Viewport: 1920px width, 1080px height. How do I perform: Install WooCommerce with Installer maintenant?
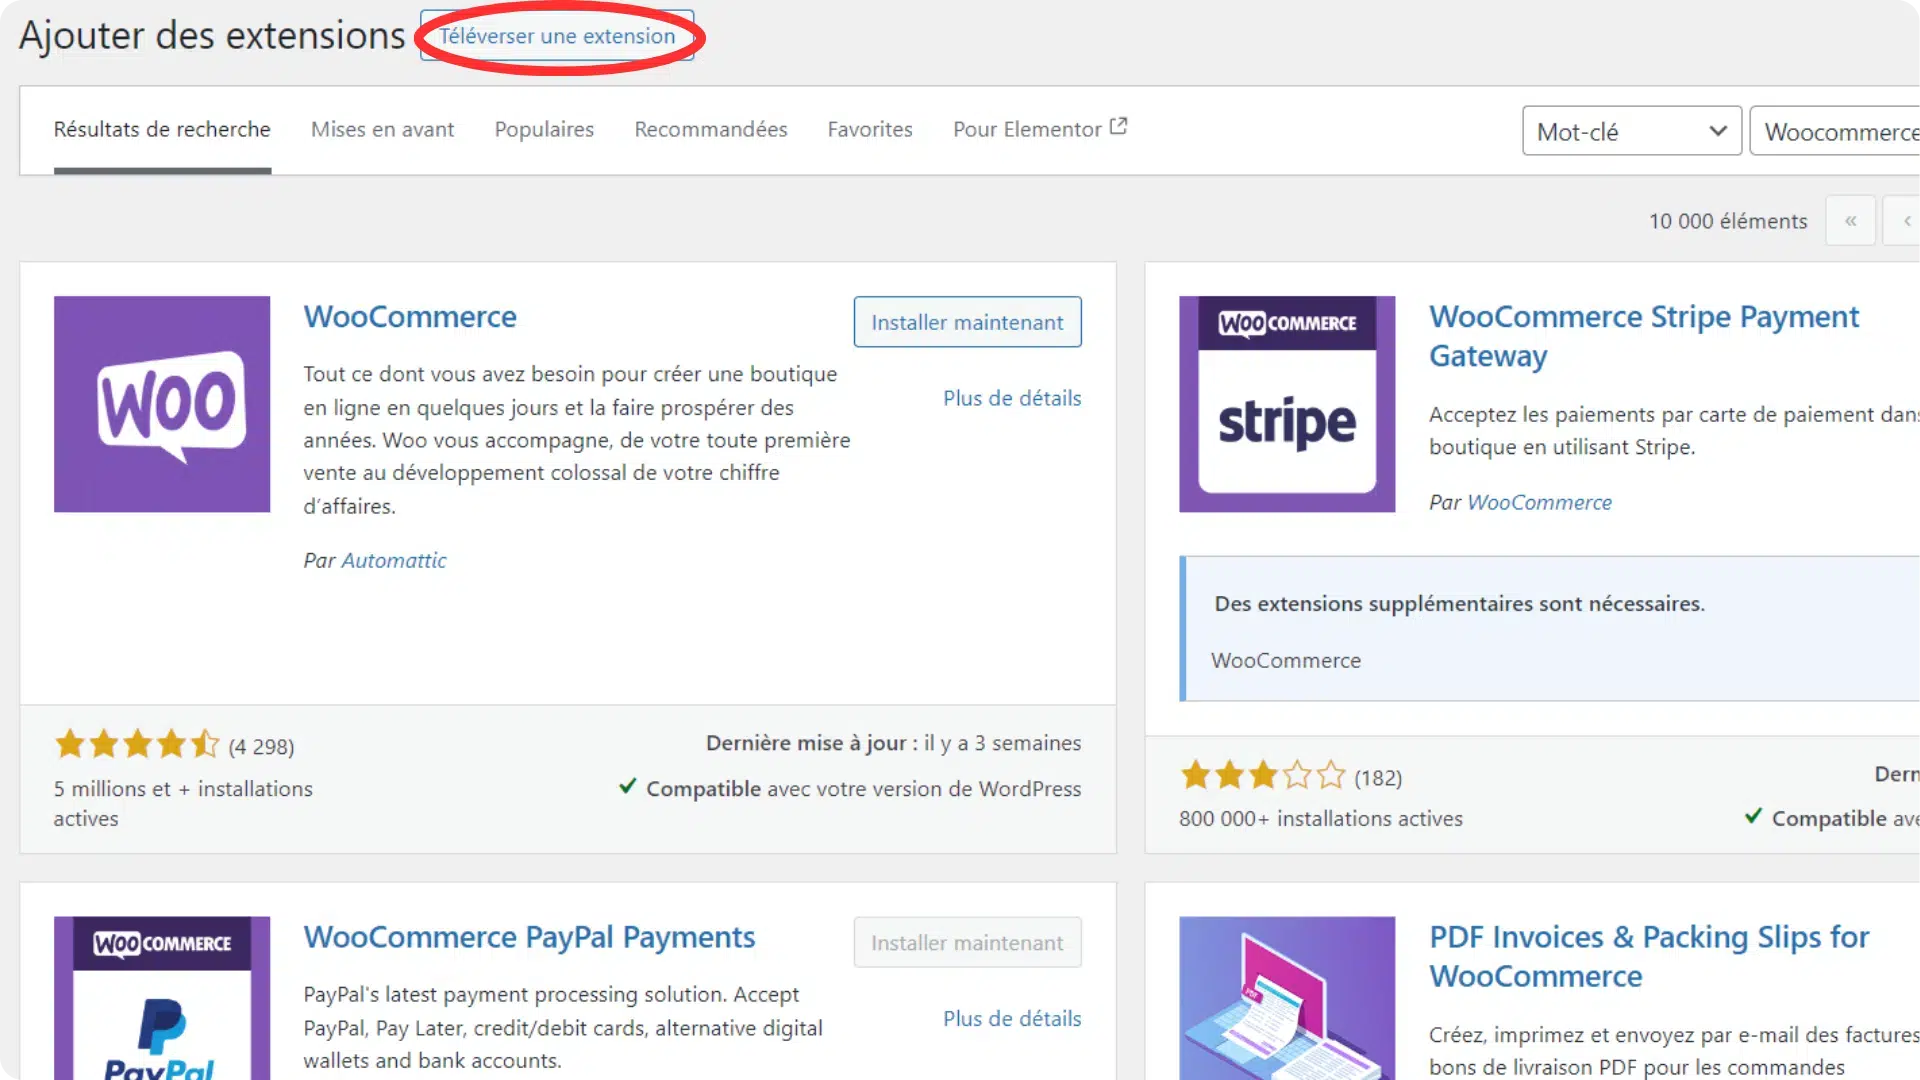[967, 322]
